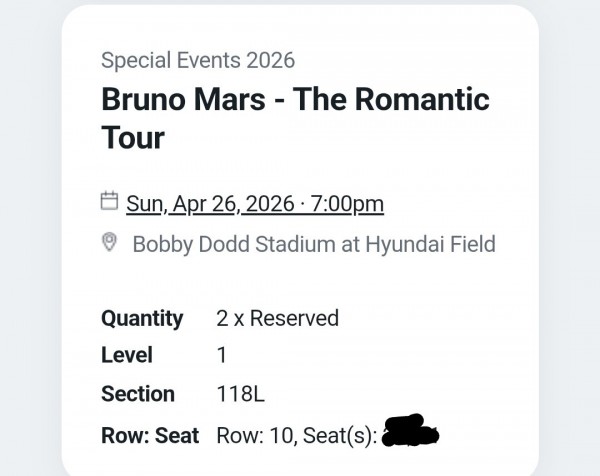Click the Bobby Dodd Stadium venue name
Viewport: 600px width, 476px height.
click(x=240, y=244)
